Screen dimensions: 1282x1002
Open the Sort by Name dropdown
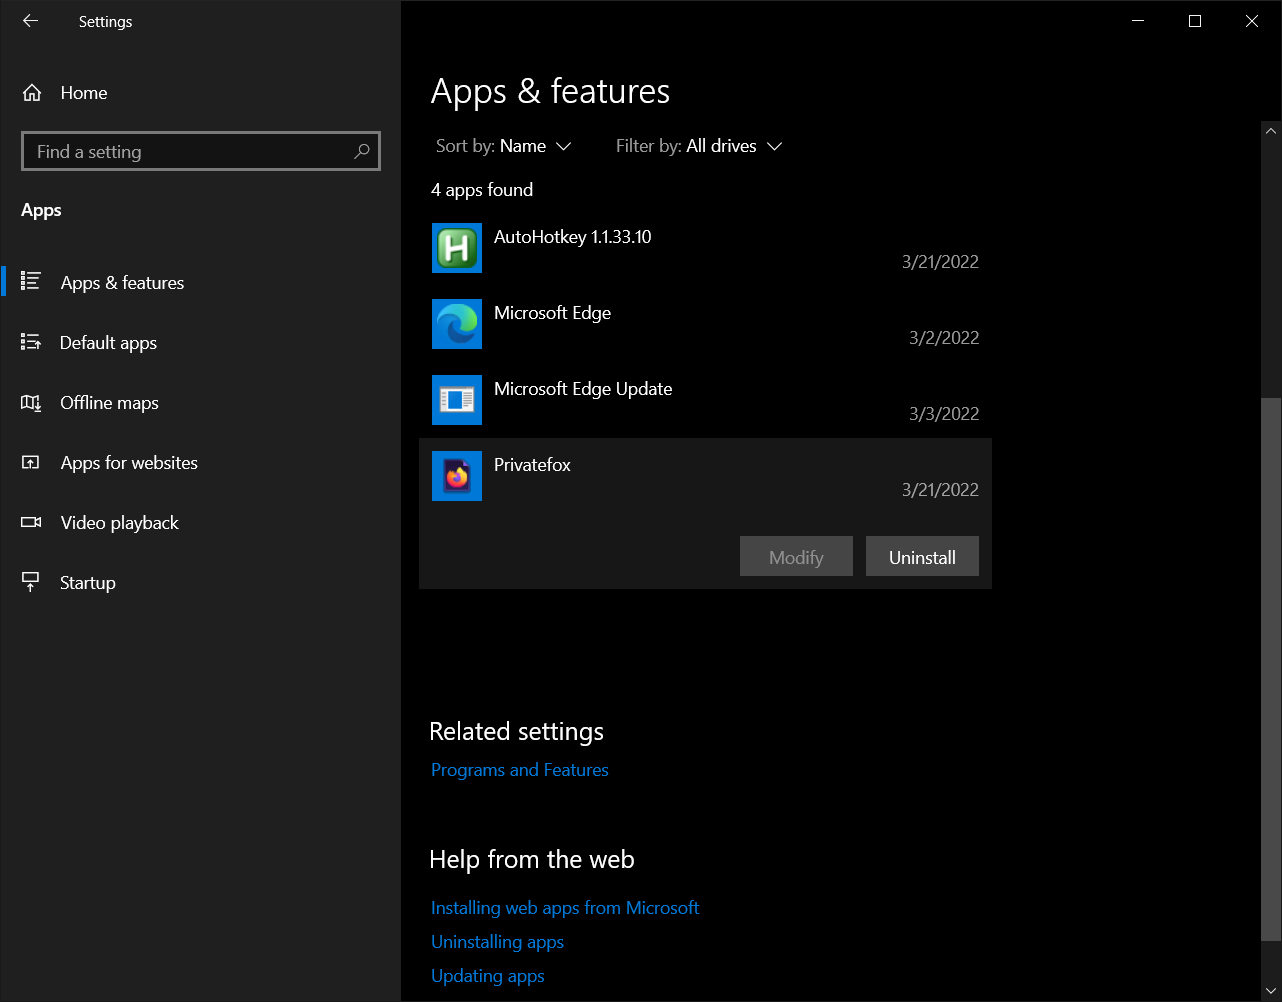pos(504,146)
